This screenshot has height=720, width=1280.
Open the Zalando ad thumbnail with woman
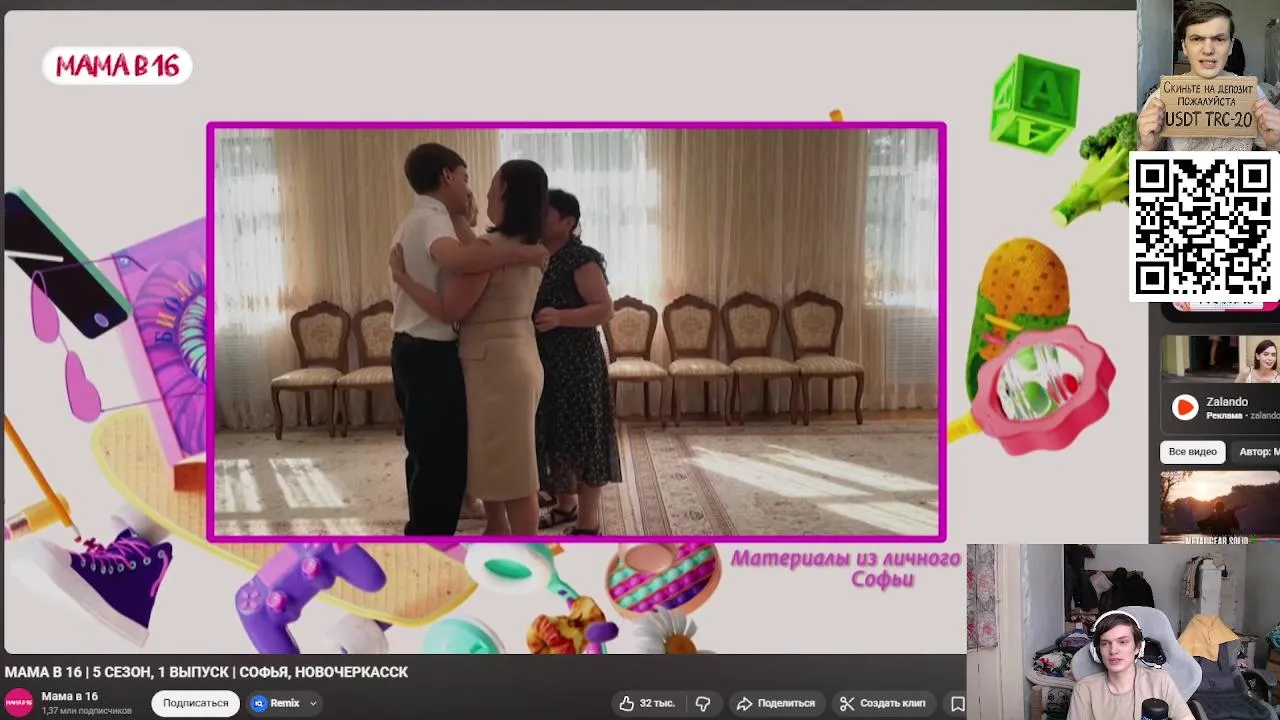(x=1220, y=359)
